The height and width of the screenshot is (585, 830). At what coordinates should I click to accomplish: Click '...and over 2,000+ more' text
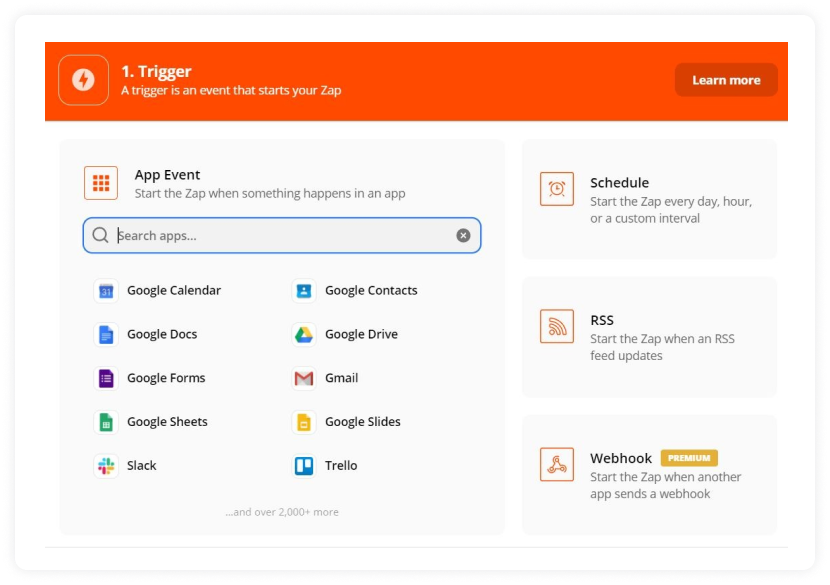pos(282,512)
